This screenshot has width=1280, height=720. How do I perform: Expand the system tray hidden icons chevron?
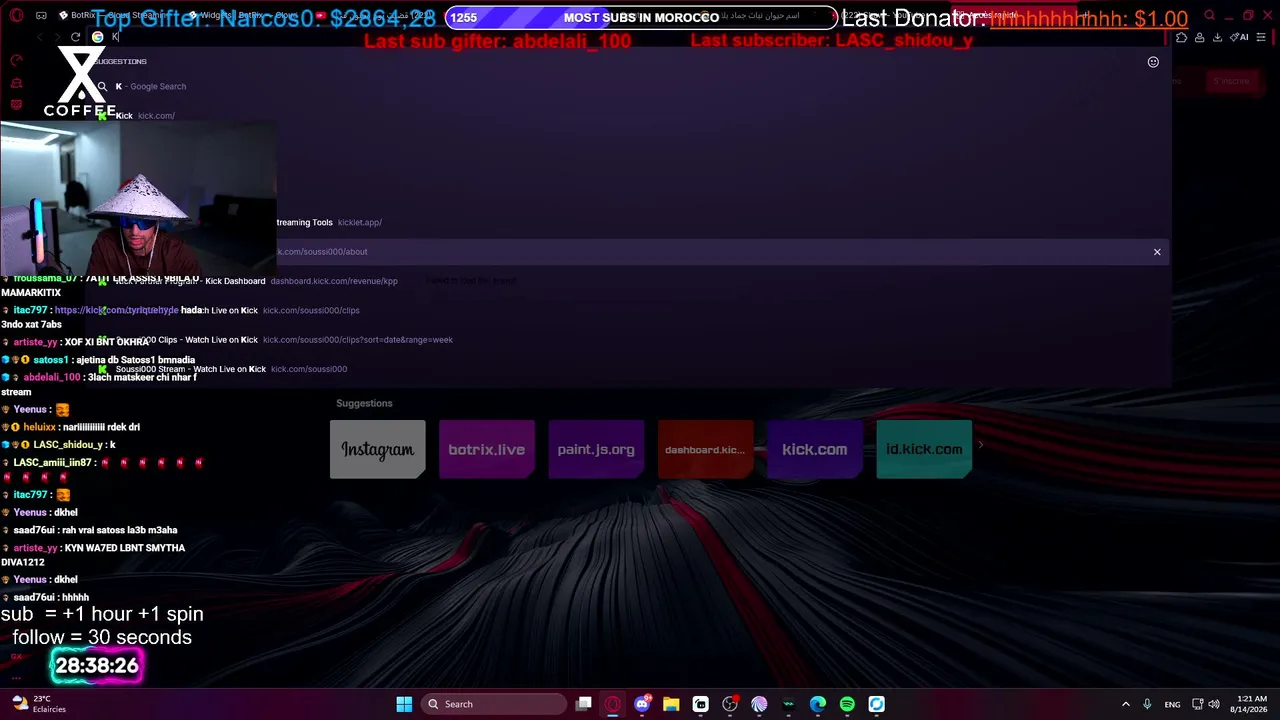tap(1126, 704)
